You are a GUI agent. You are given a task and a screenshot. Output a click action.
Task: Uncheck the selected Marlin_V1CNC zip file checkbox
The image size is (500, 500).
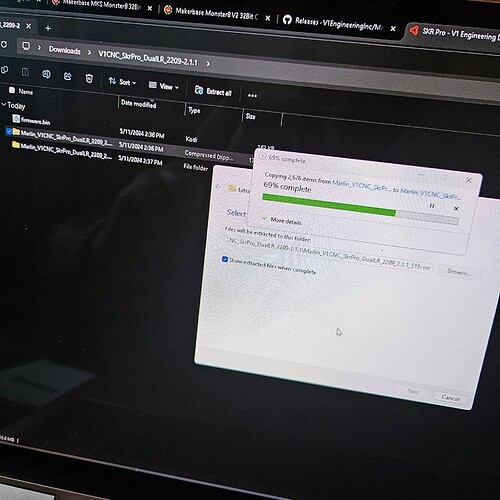tap(9, 131)
